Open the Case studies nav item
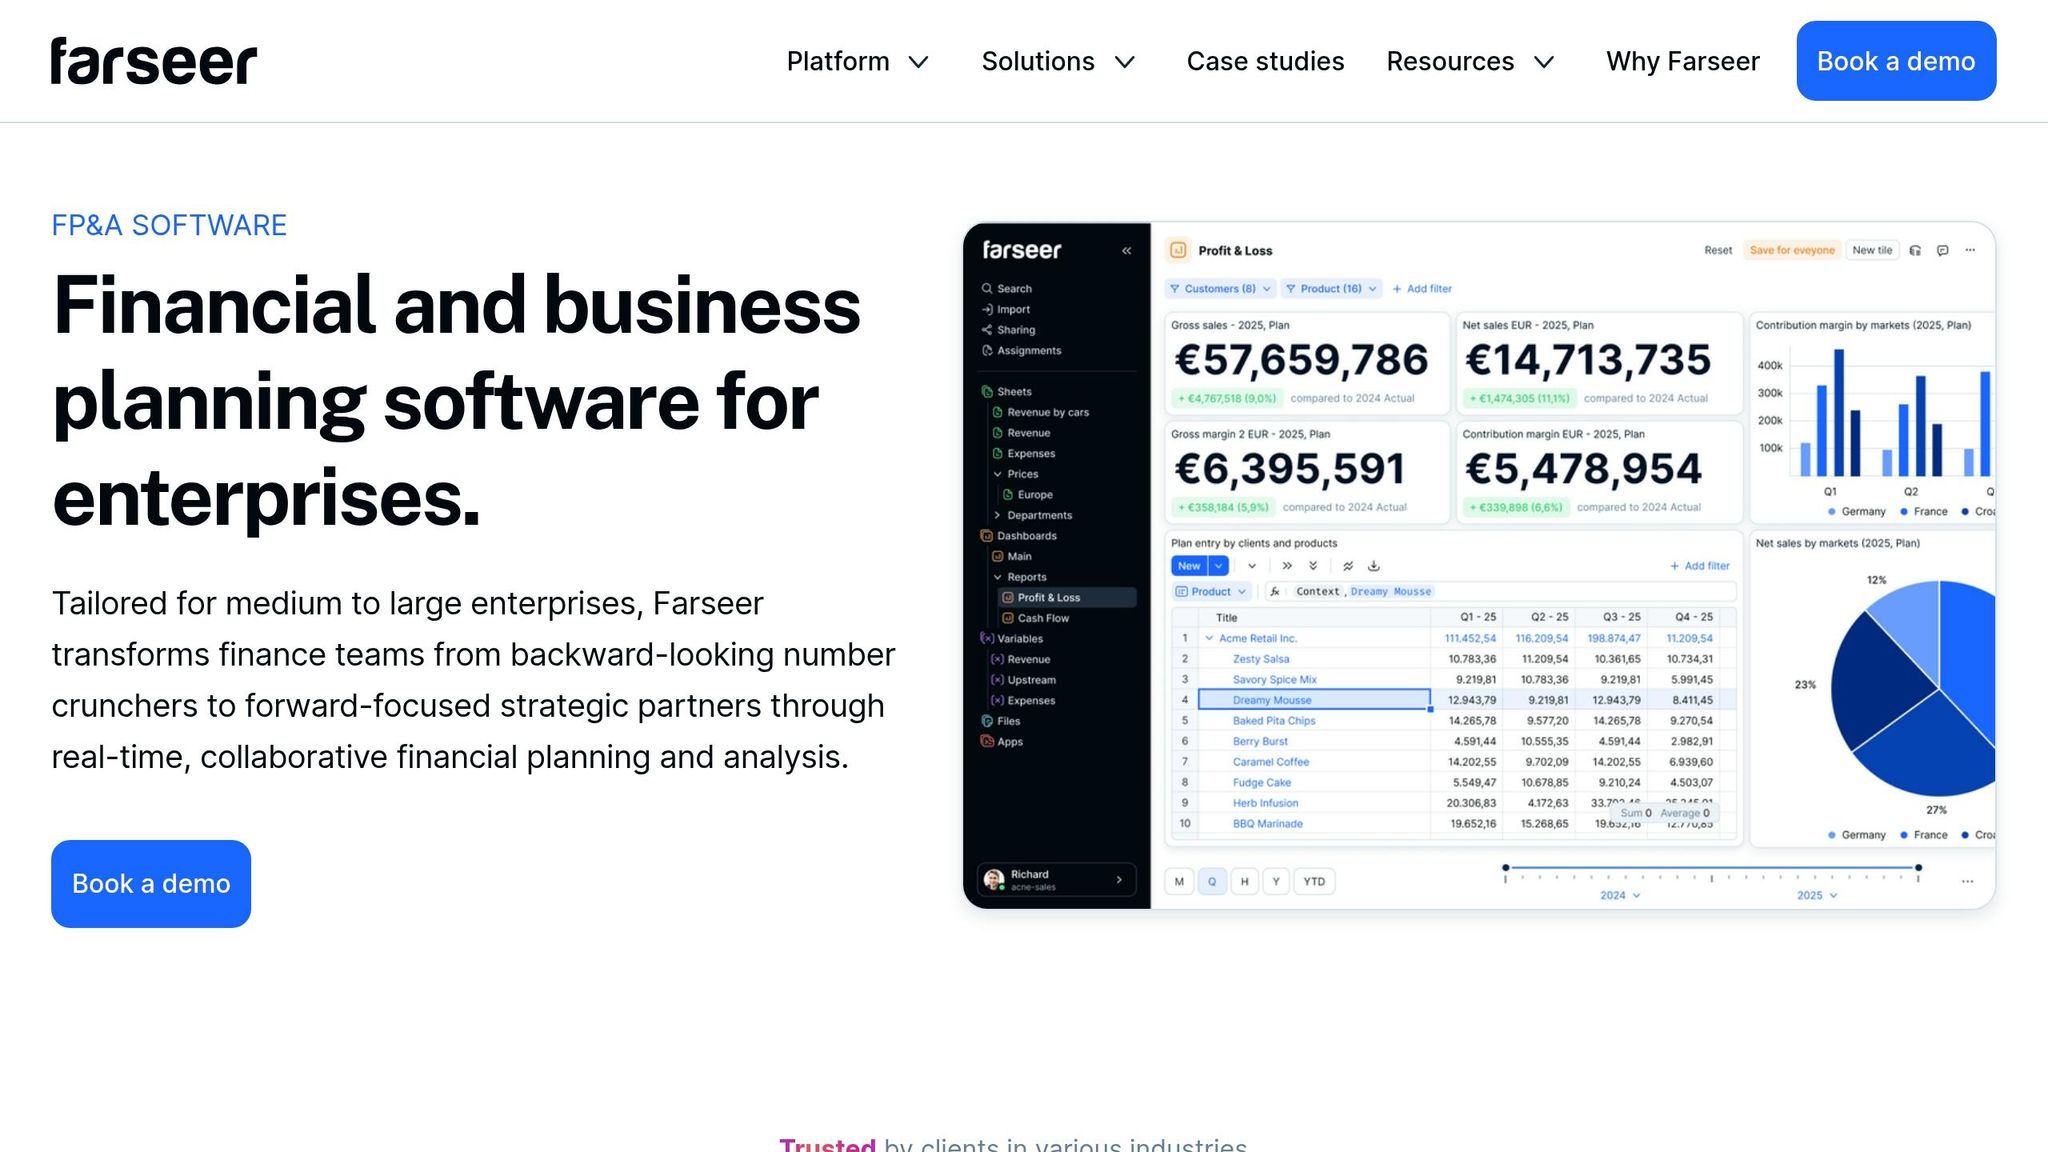This screenshot has width=2048, height=1152. pos(1265,62)
